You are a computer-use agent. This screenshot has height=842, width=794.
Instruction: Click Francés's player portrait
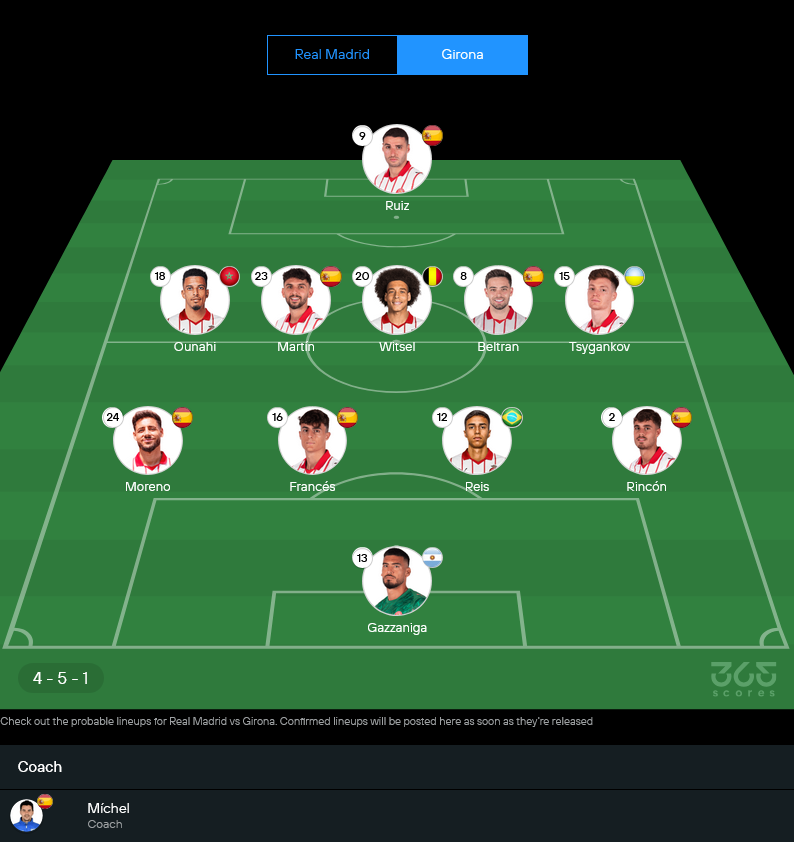[312, 440]
